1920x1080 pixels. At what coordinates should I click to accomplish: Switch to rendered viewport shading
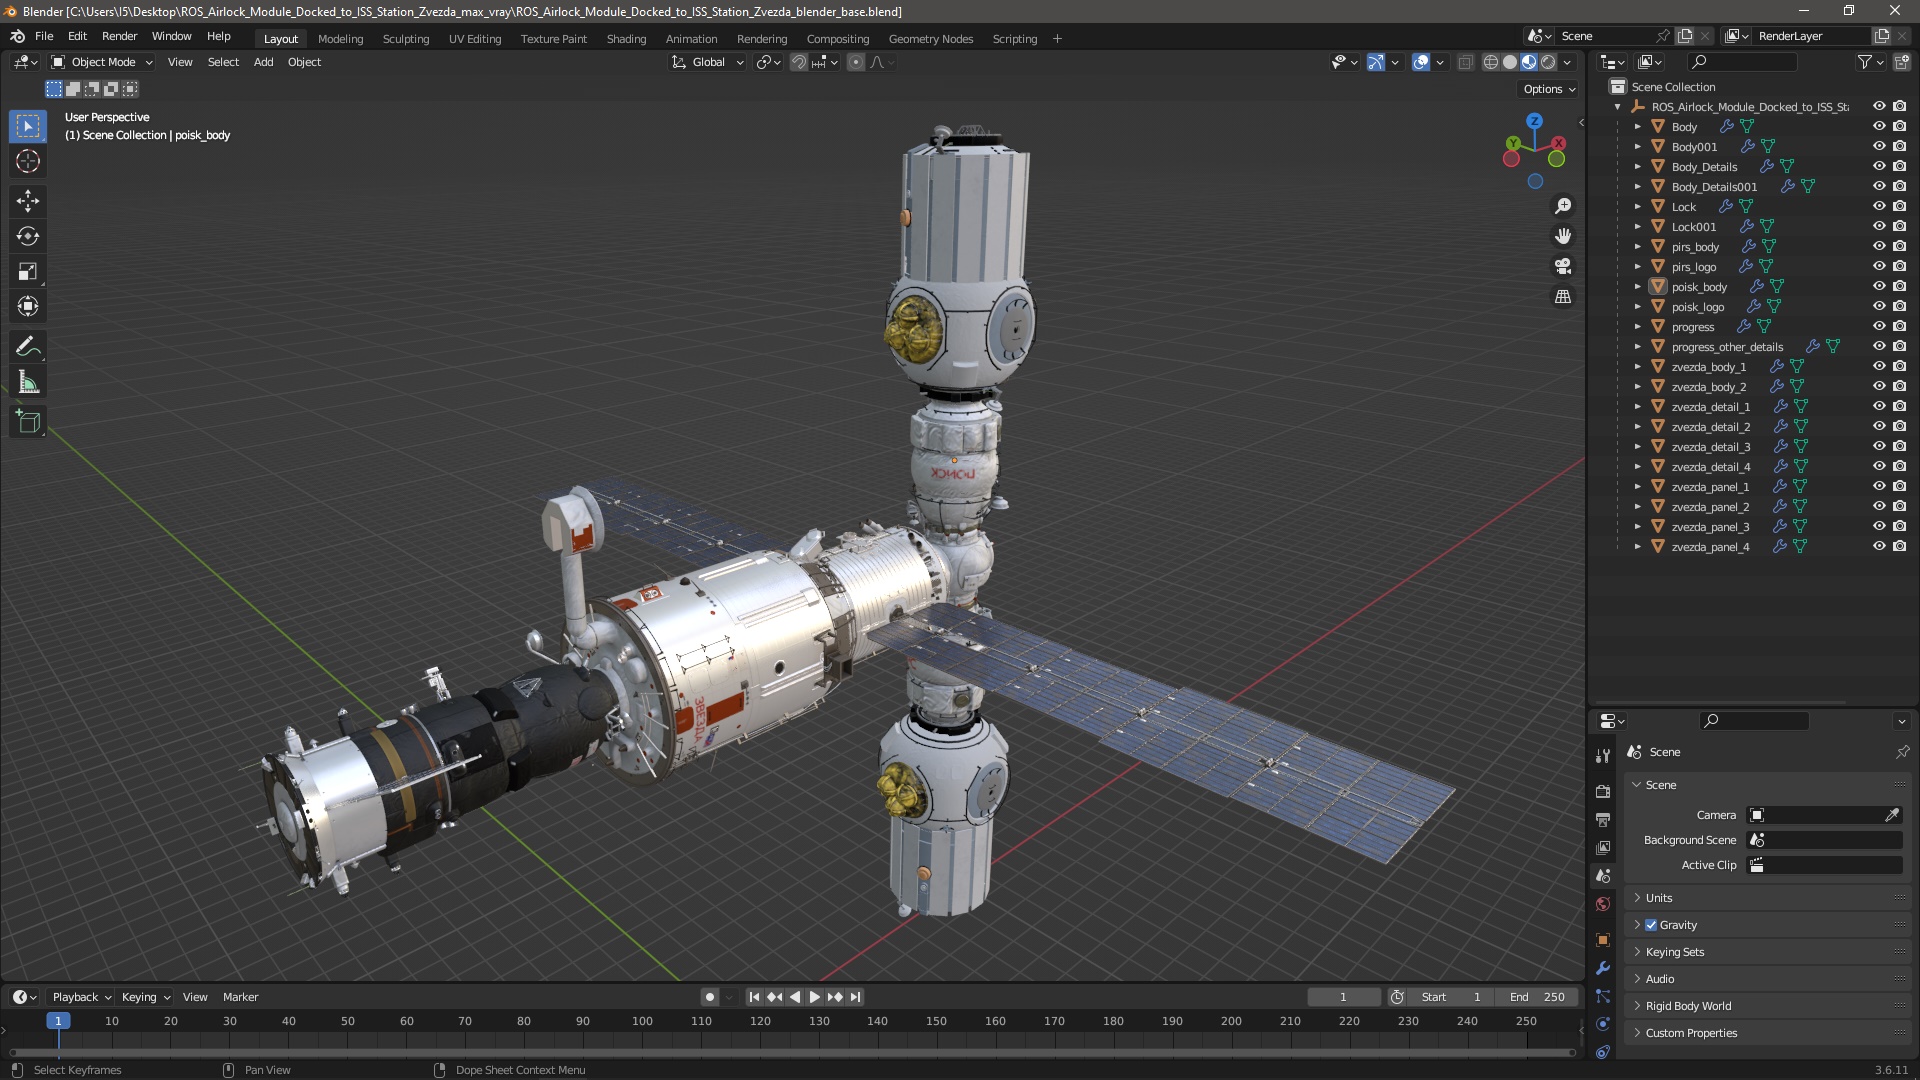(1548, 62)
